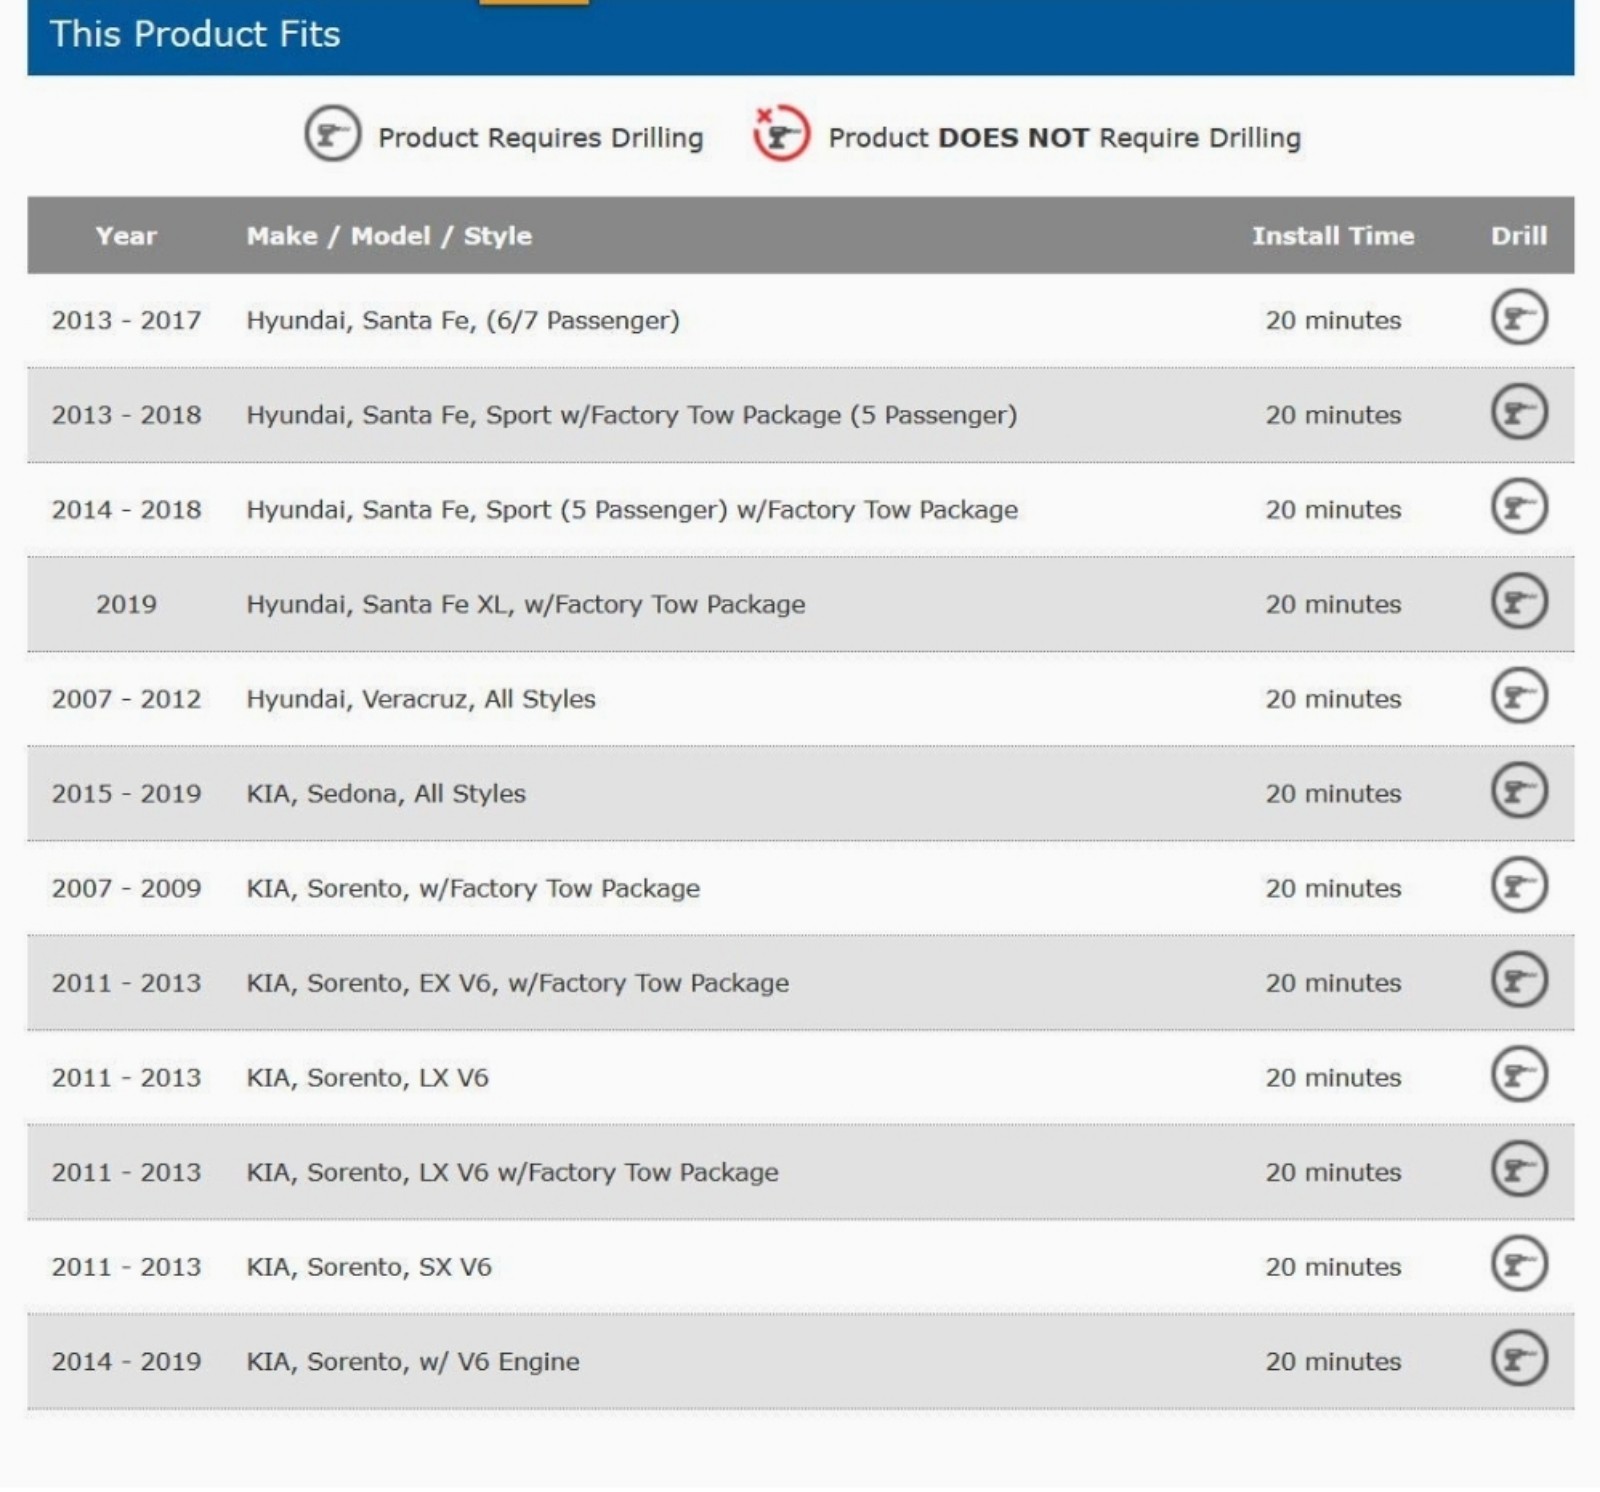The width and height of the screenshot is (1600, 1492).
Task: Select Santa Fe Sport (5 Passenger) w/Factory Tow Package
Action: pyautogui.click(x=632, y=510)
